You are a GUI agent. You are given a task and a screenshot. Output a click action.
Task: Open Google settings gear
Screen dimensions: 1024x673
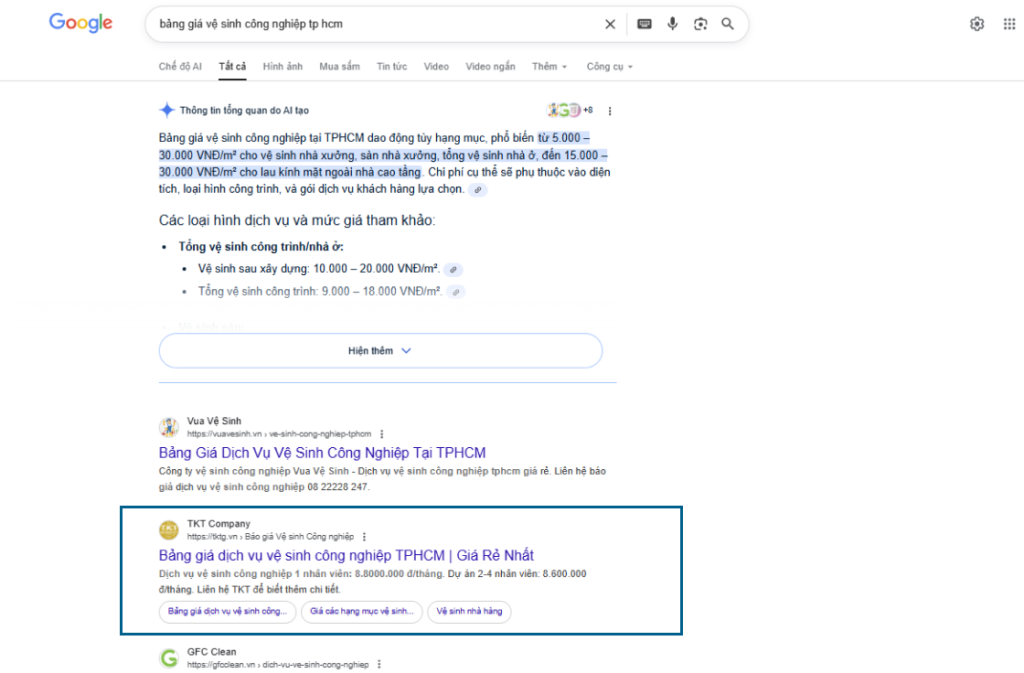point(977,24)
